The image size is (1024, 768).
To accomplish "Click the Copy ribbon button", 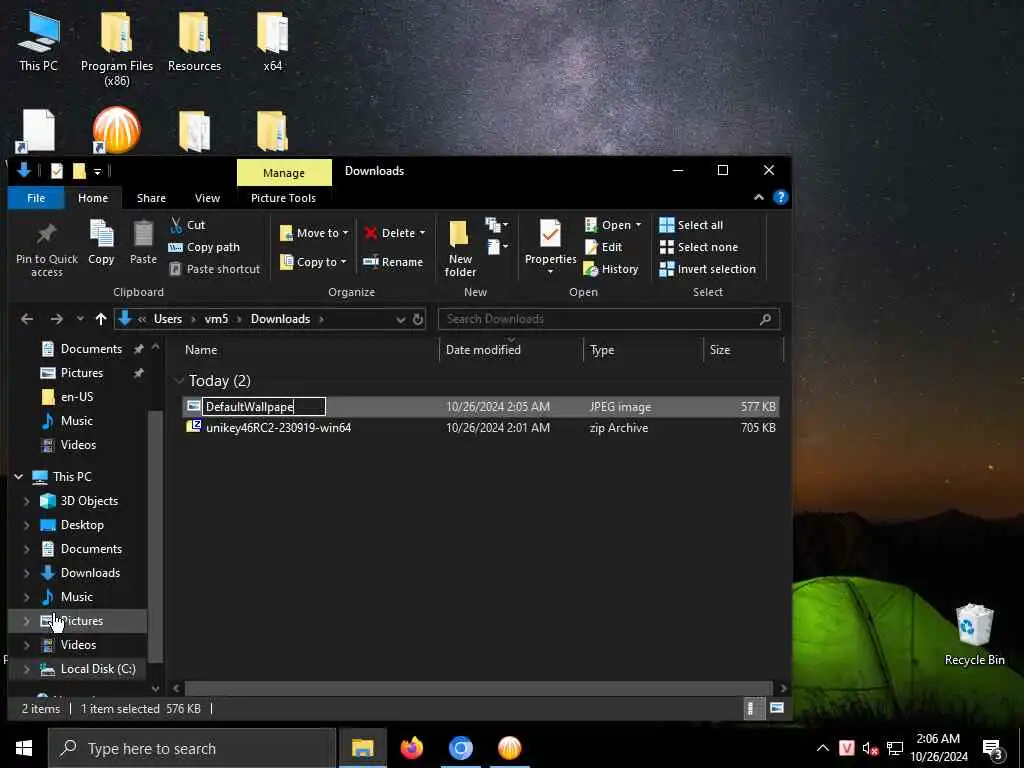I will [x=101, y=243].
